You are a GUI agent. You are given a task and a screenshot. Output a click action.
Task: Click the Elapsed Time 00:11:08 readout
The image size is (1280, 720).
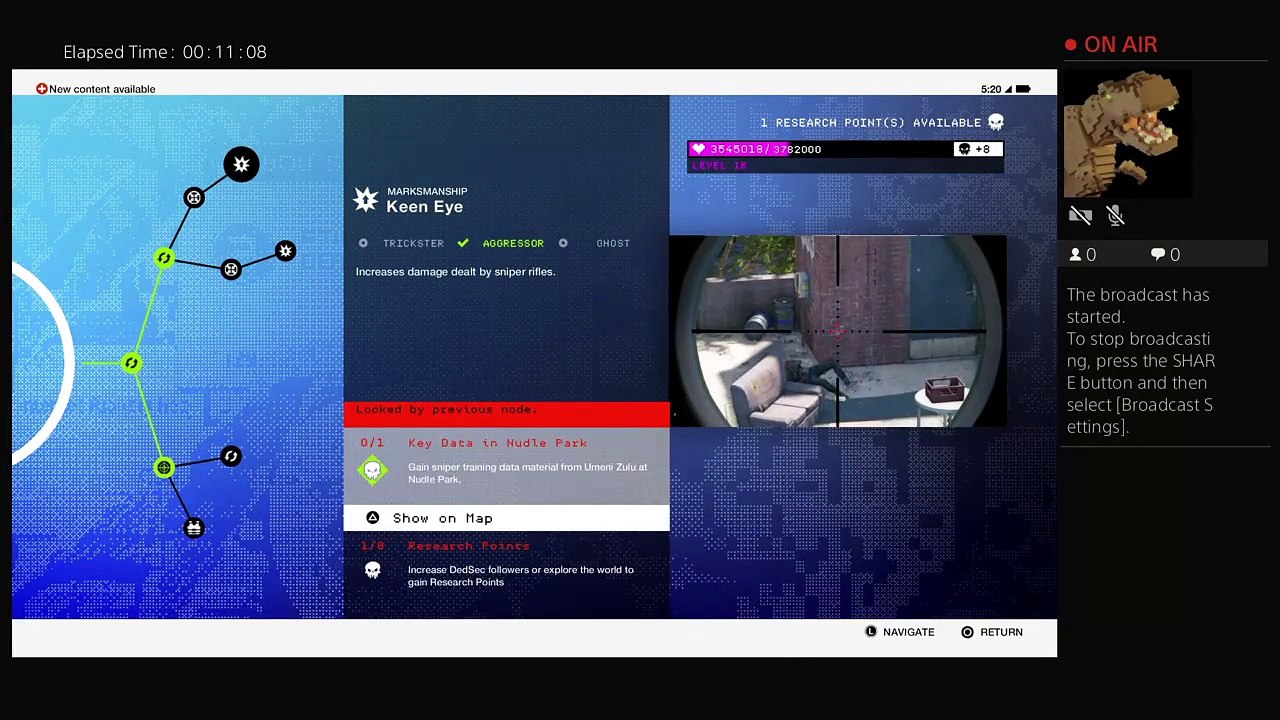[x=165, y=52]
